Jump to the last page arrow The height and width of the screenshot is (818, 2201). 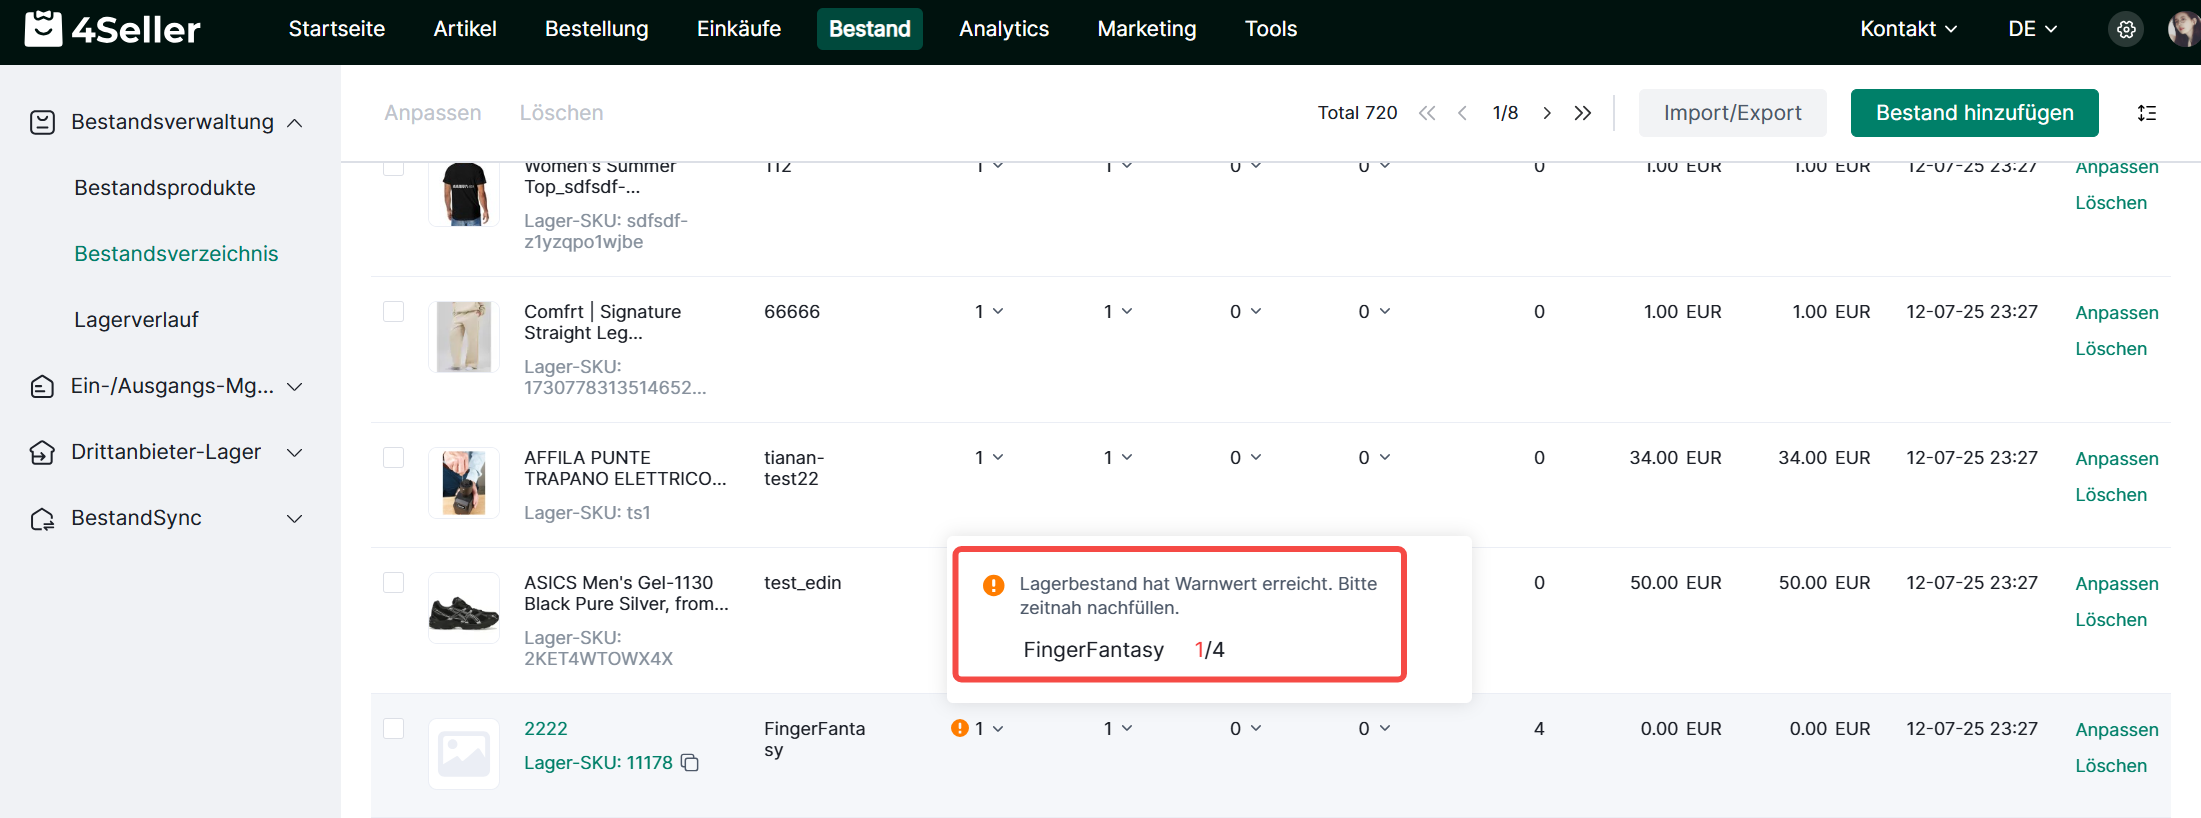[x=1582, y=113]
